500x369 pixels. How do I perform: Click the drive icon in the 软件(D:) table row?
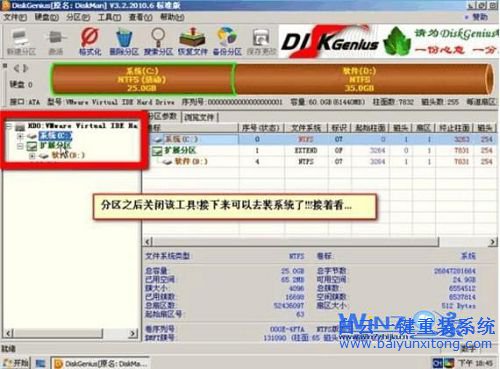coord(167,162)
